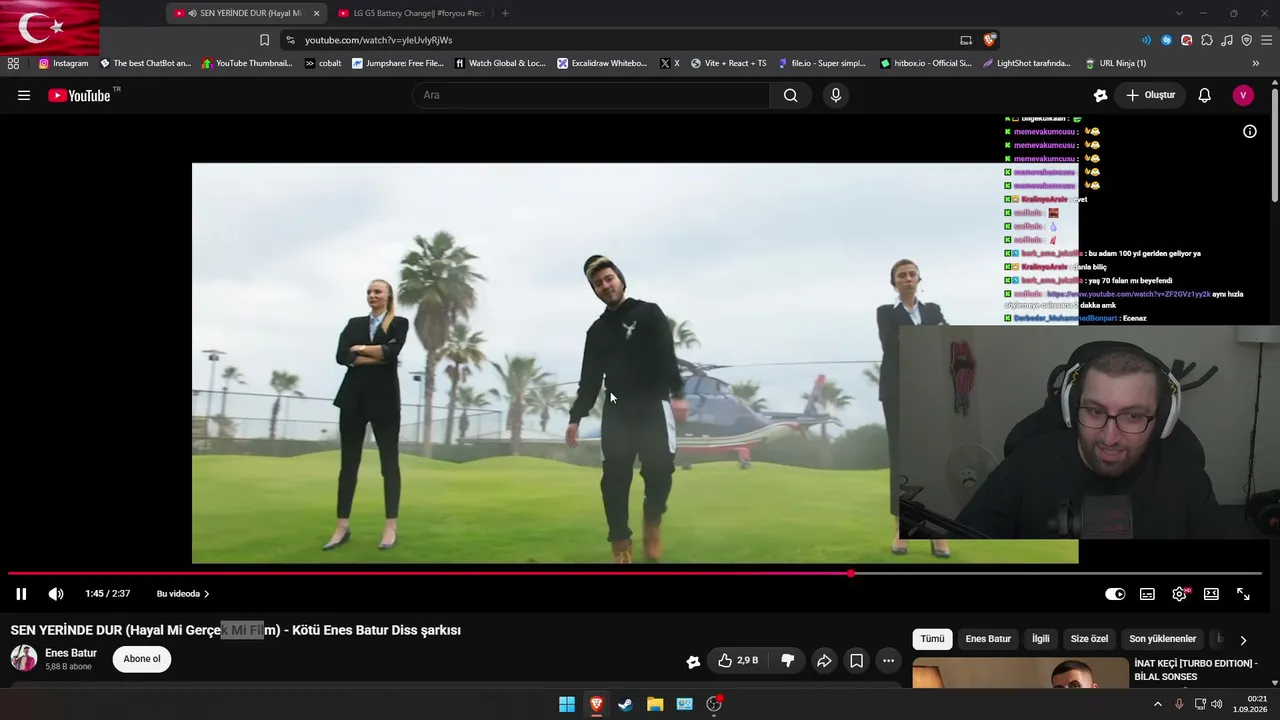Switch to LG G5 Battery Change tab

tap(410, 13)
